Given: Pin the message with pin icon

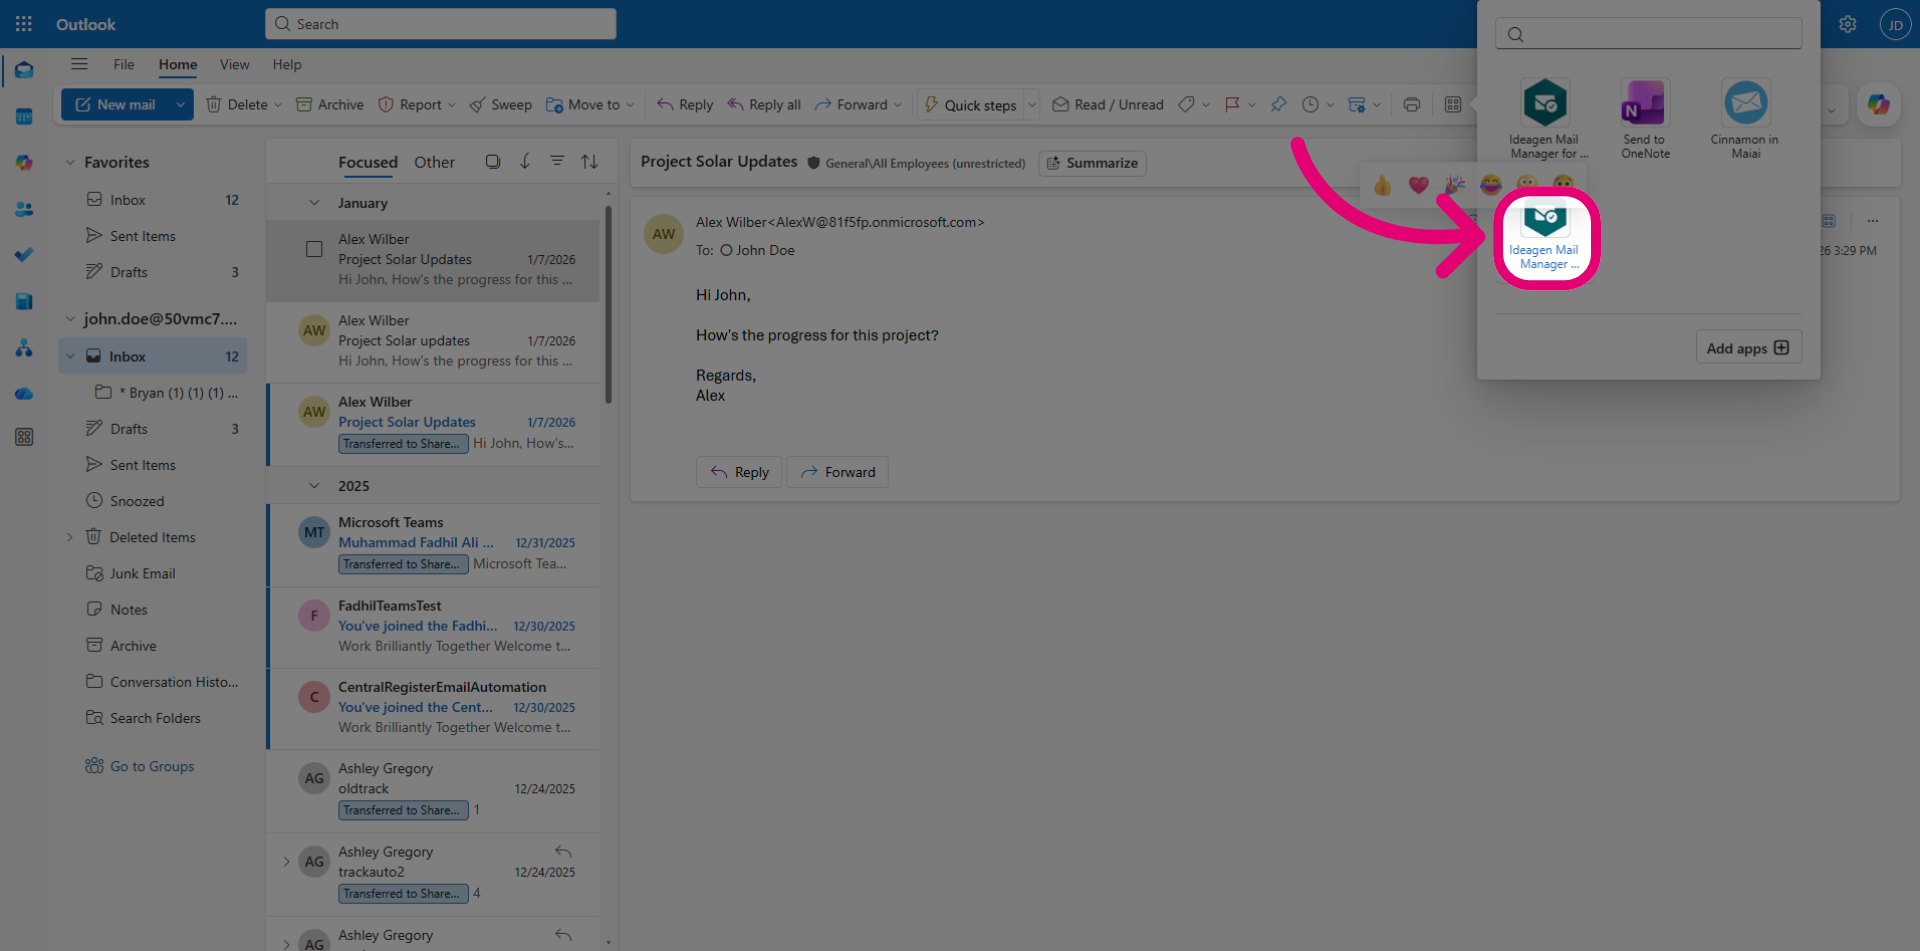Looking at the screenshot, I should click(x=1278, y=104).
